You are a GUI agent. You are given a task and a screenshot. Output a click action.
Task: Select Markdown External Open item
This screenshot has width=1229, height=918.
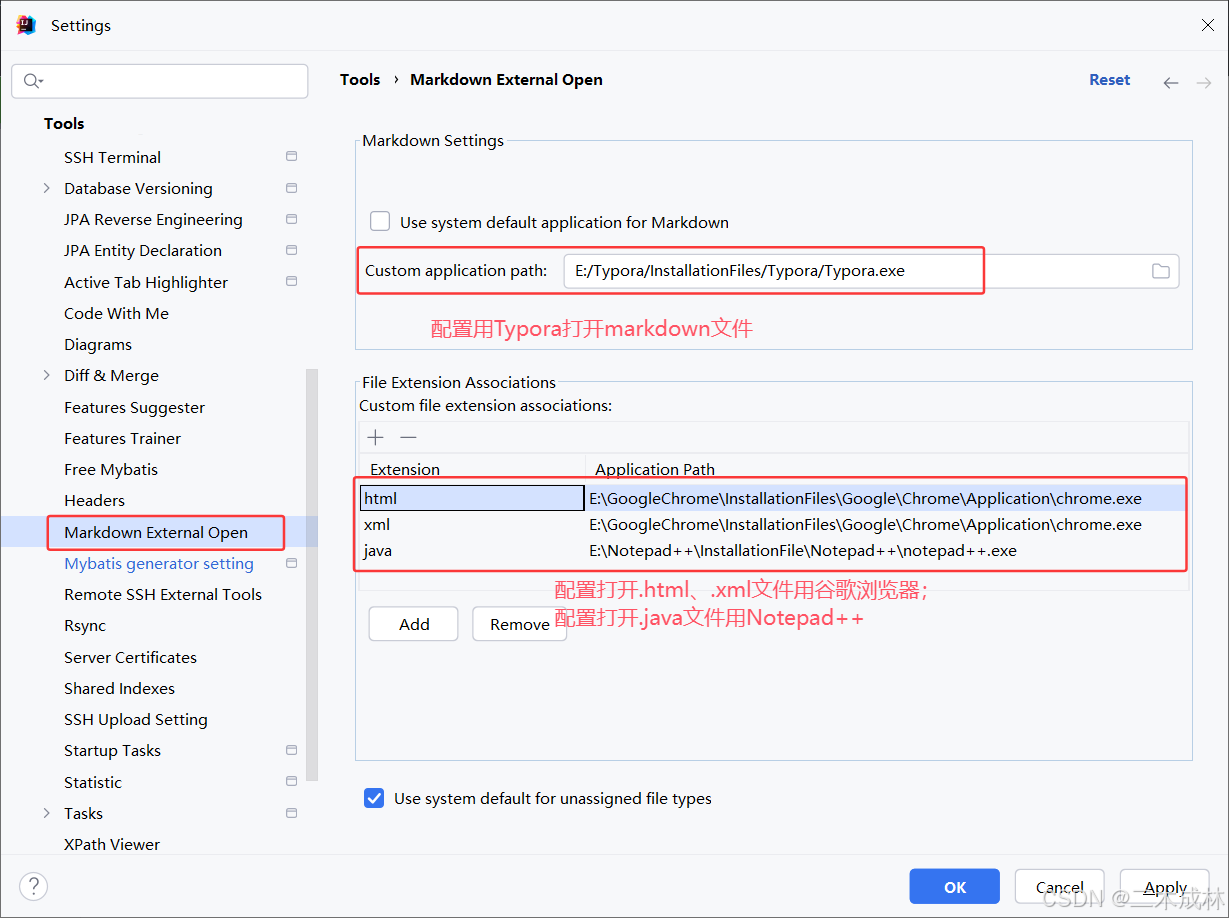point(156,532)
